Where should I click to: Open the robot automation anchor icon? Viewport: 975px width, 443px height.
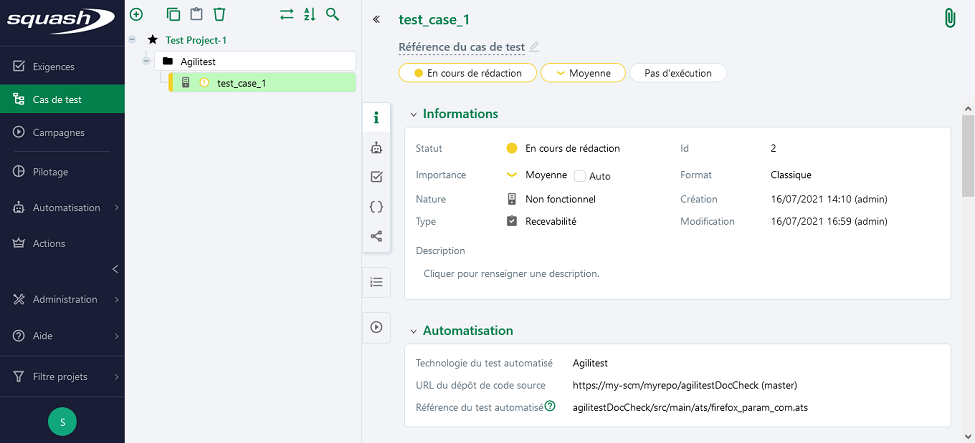376,148
